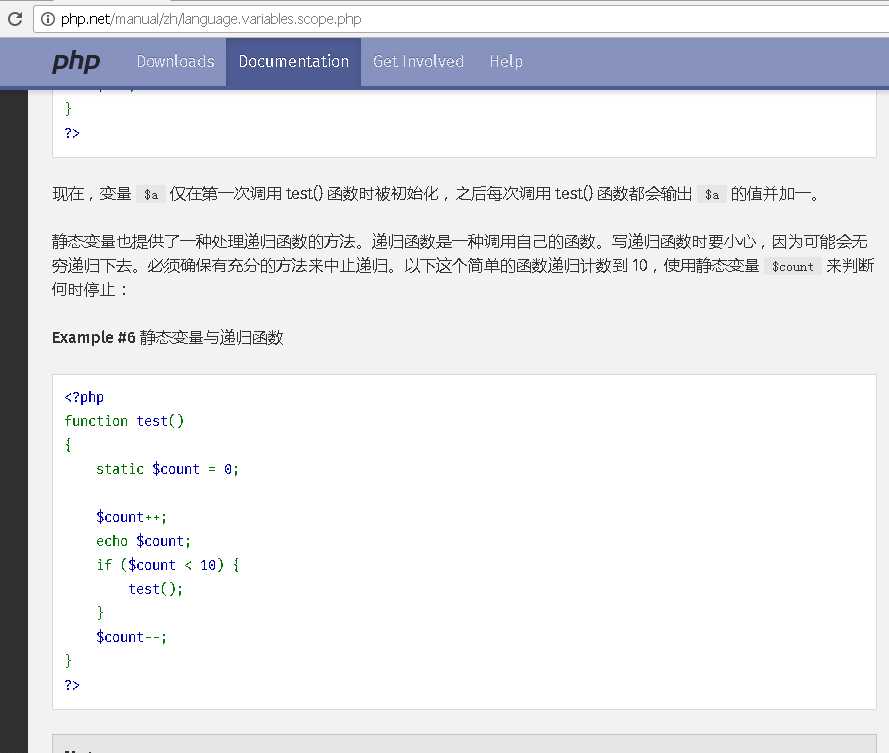Open the Help menu item
The image size is (889, 753).
point(506,61)
